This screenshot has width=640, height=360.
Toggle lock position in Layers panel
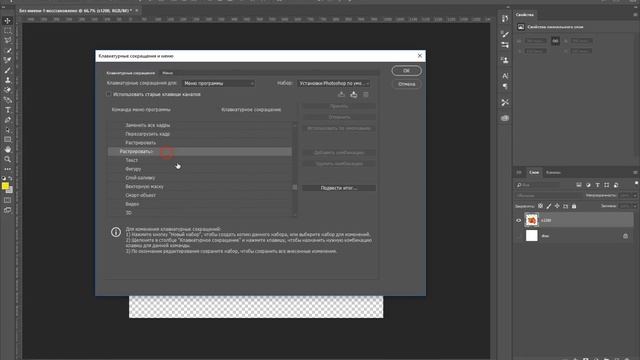coord(557,206)
